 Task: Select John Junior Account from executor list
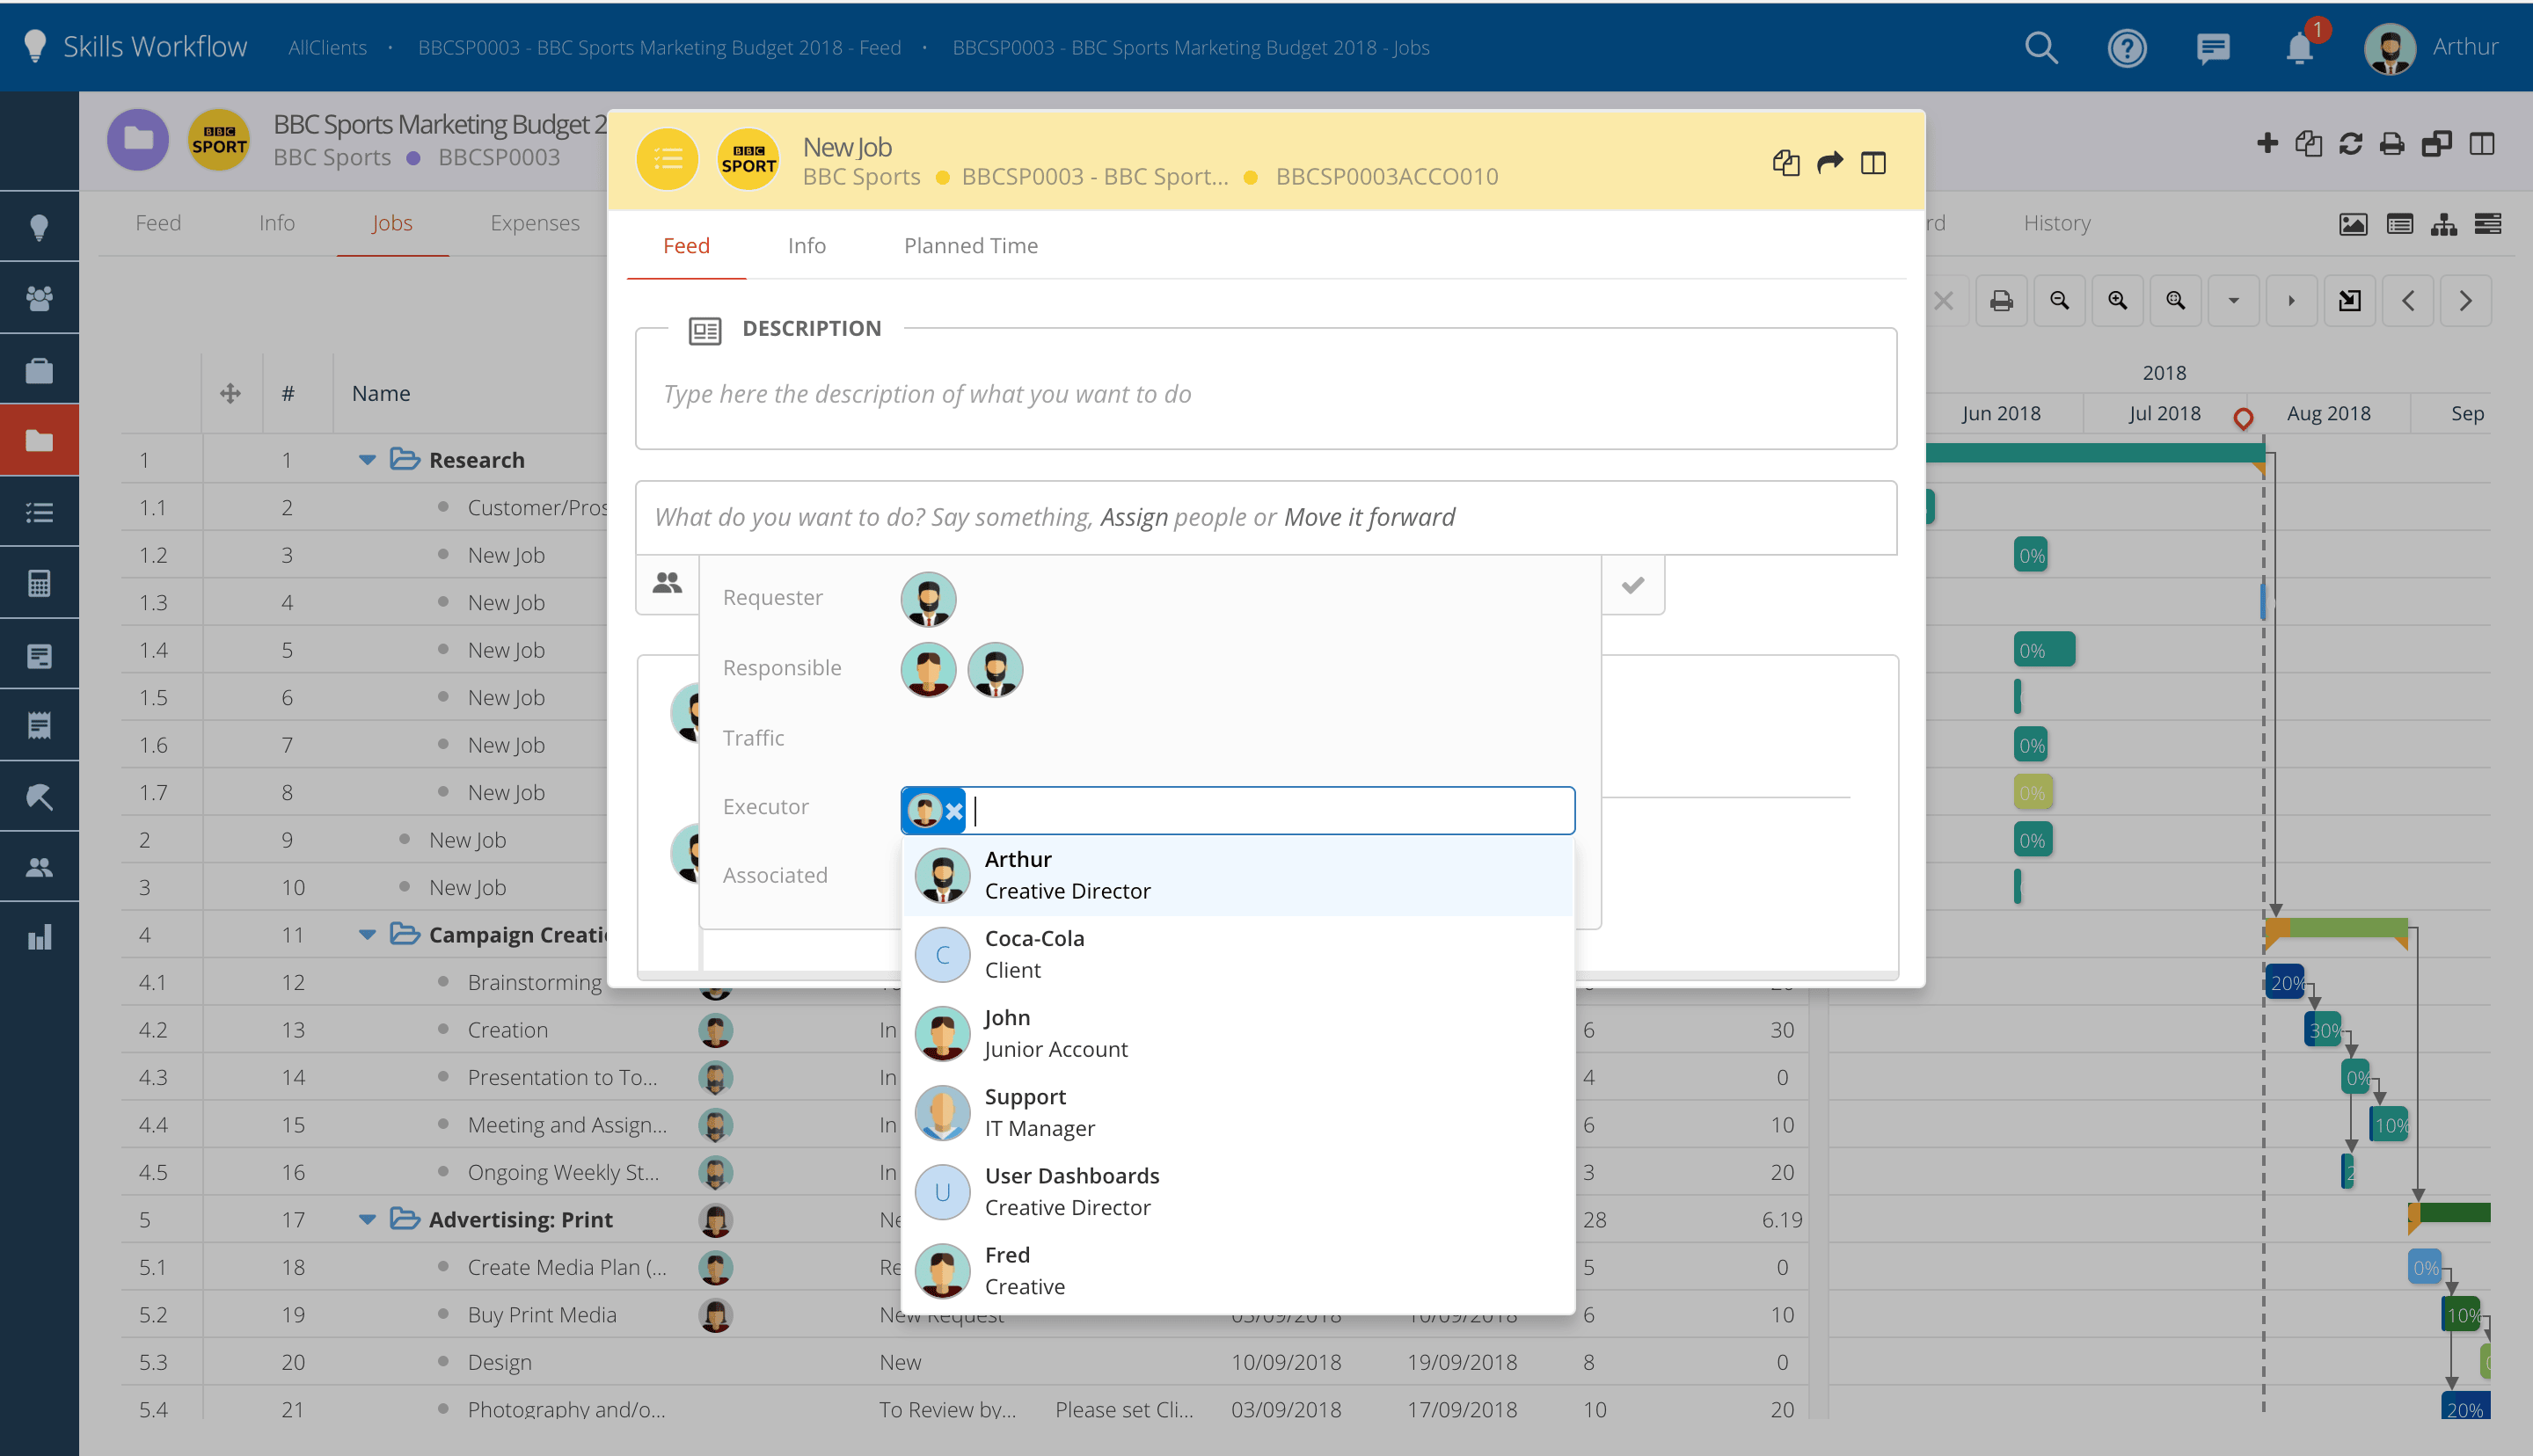1055,1033
